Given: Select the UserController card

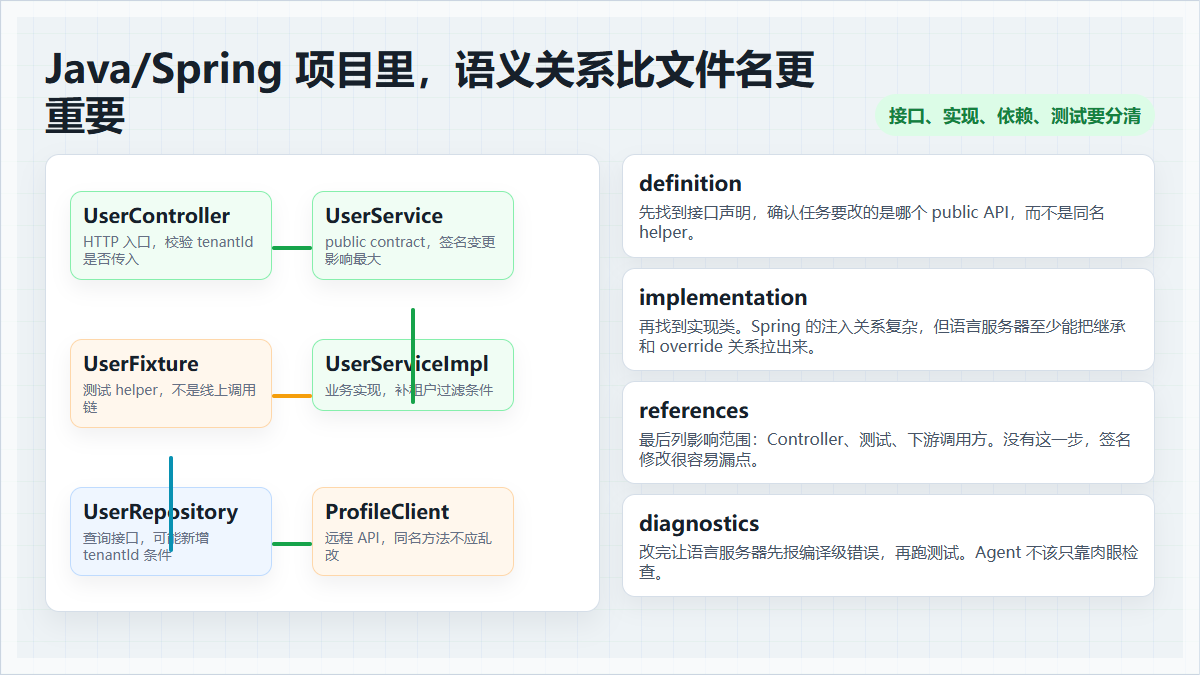Looking at the screenshot, I should coord(171,235).
